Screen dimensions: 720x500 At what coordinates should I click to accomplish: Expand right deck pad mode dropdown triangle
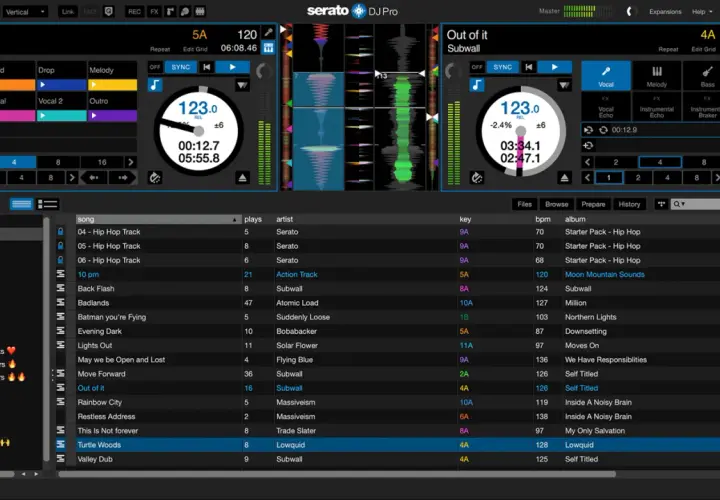[x=564, y=85]
